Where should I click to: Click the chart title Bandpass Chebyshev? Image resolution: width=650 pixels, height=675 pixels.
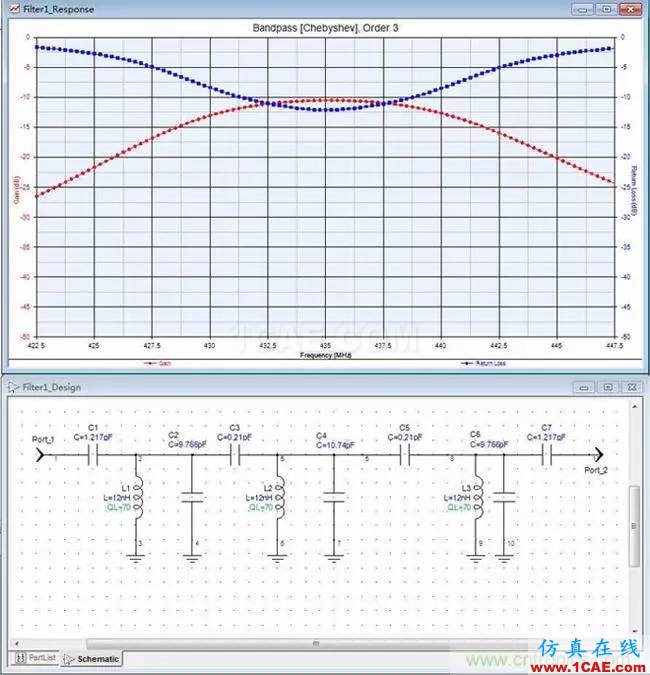tap(325, 28)
